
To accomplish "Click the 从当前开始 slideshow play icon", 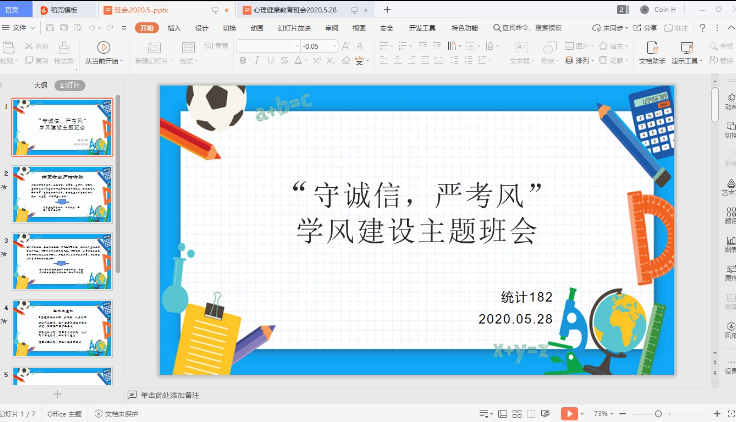I will (x=103, y=47).
